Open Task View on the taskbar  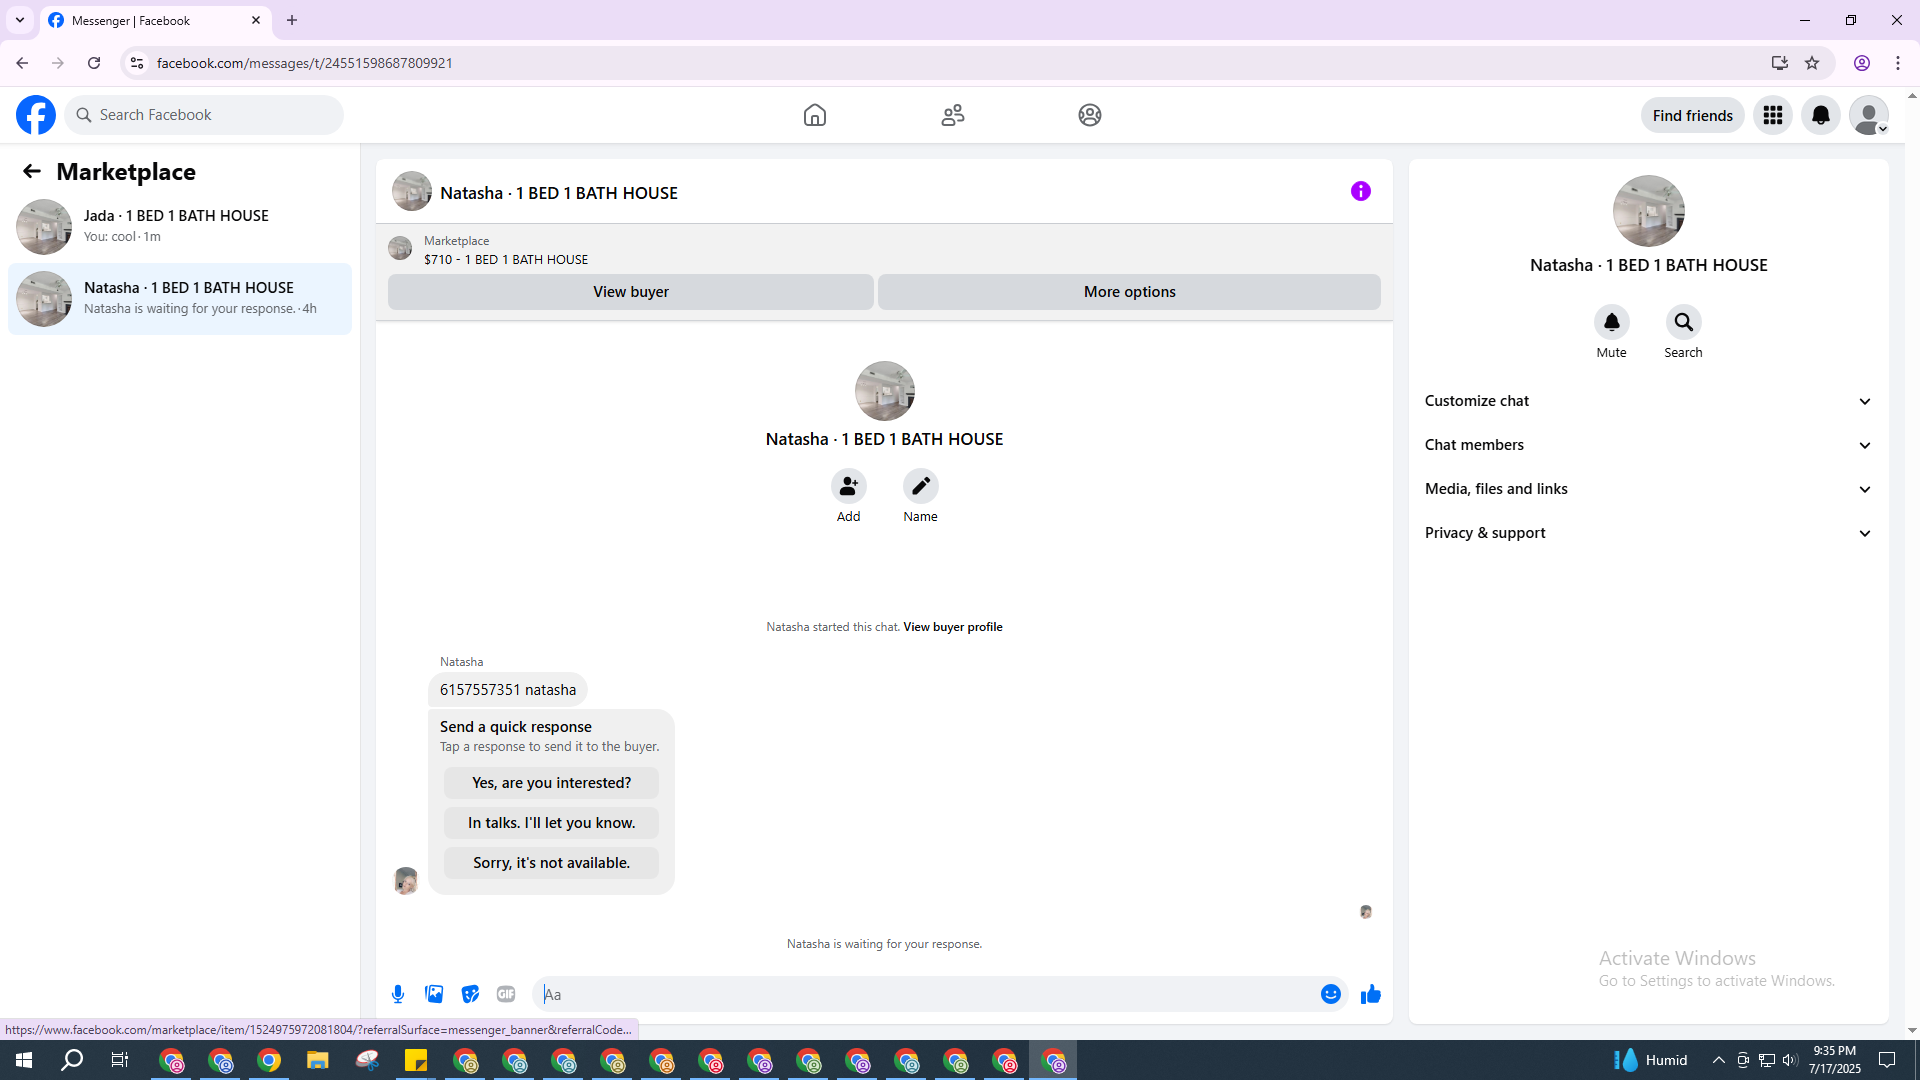pos(120,1060)
